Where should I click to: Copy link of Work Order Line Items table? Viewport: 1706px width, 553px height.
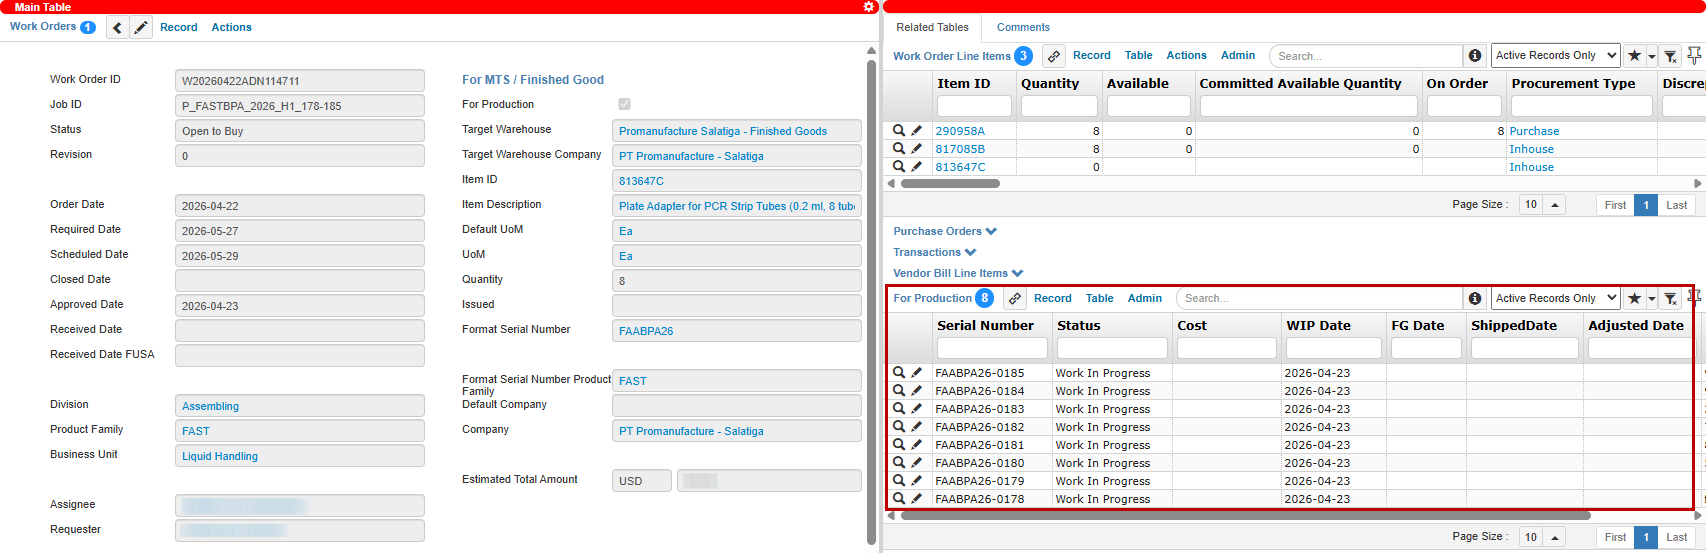click(1053, 56)
